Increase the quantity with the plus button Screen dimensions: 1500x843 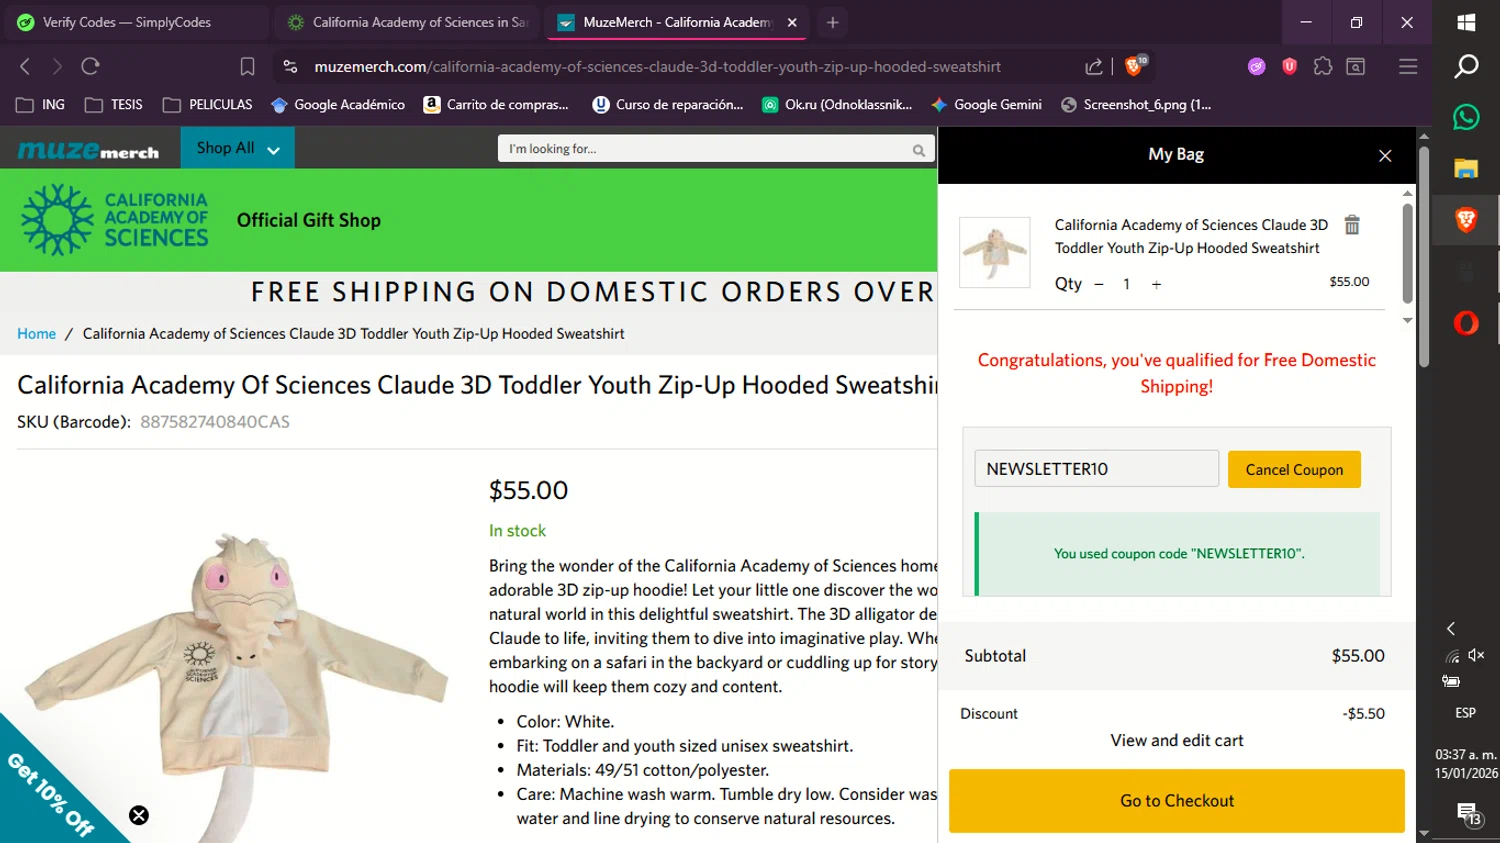point(1156,285)
